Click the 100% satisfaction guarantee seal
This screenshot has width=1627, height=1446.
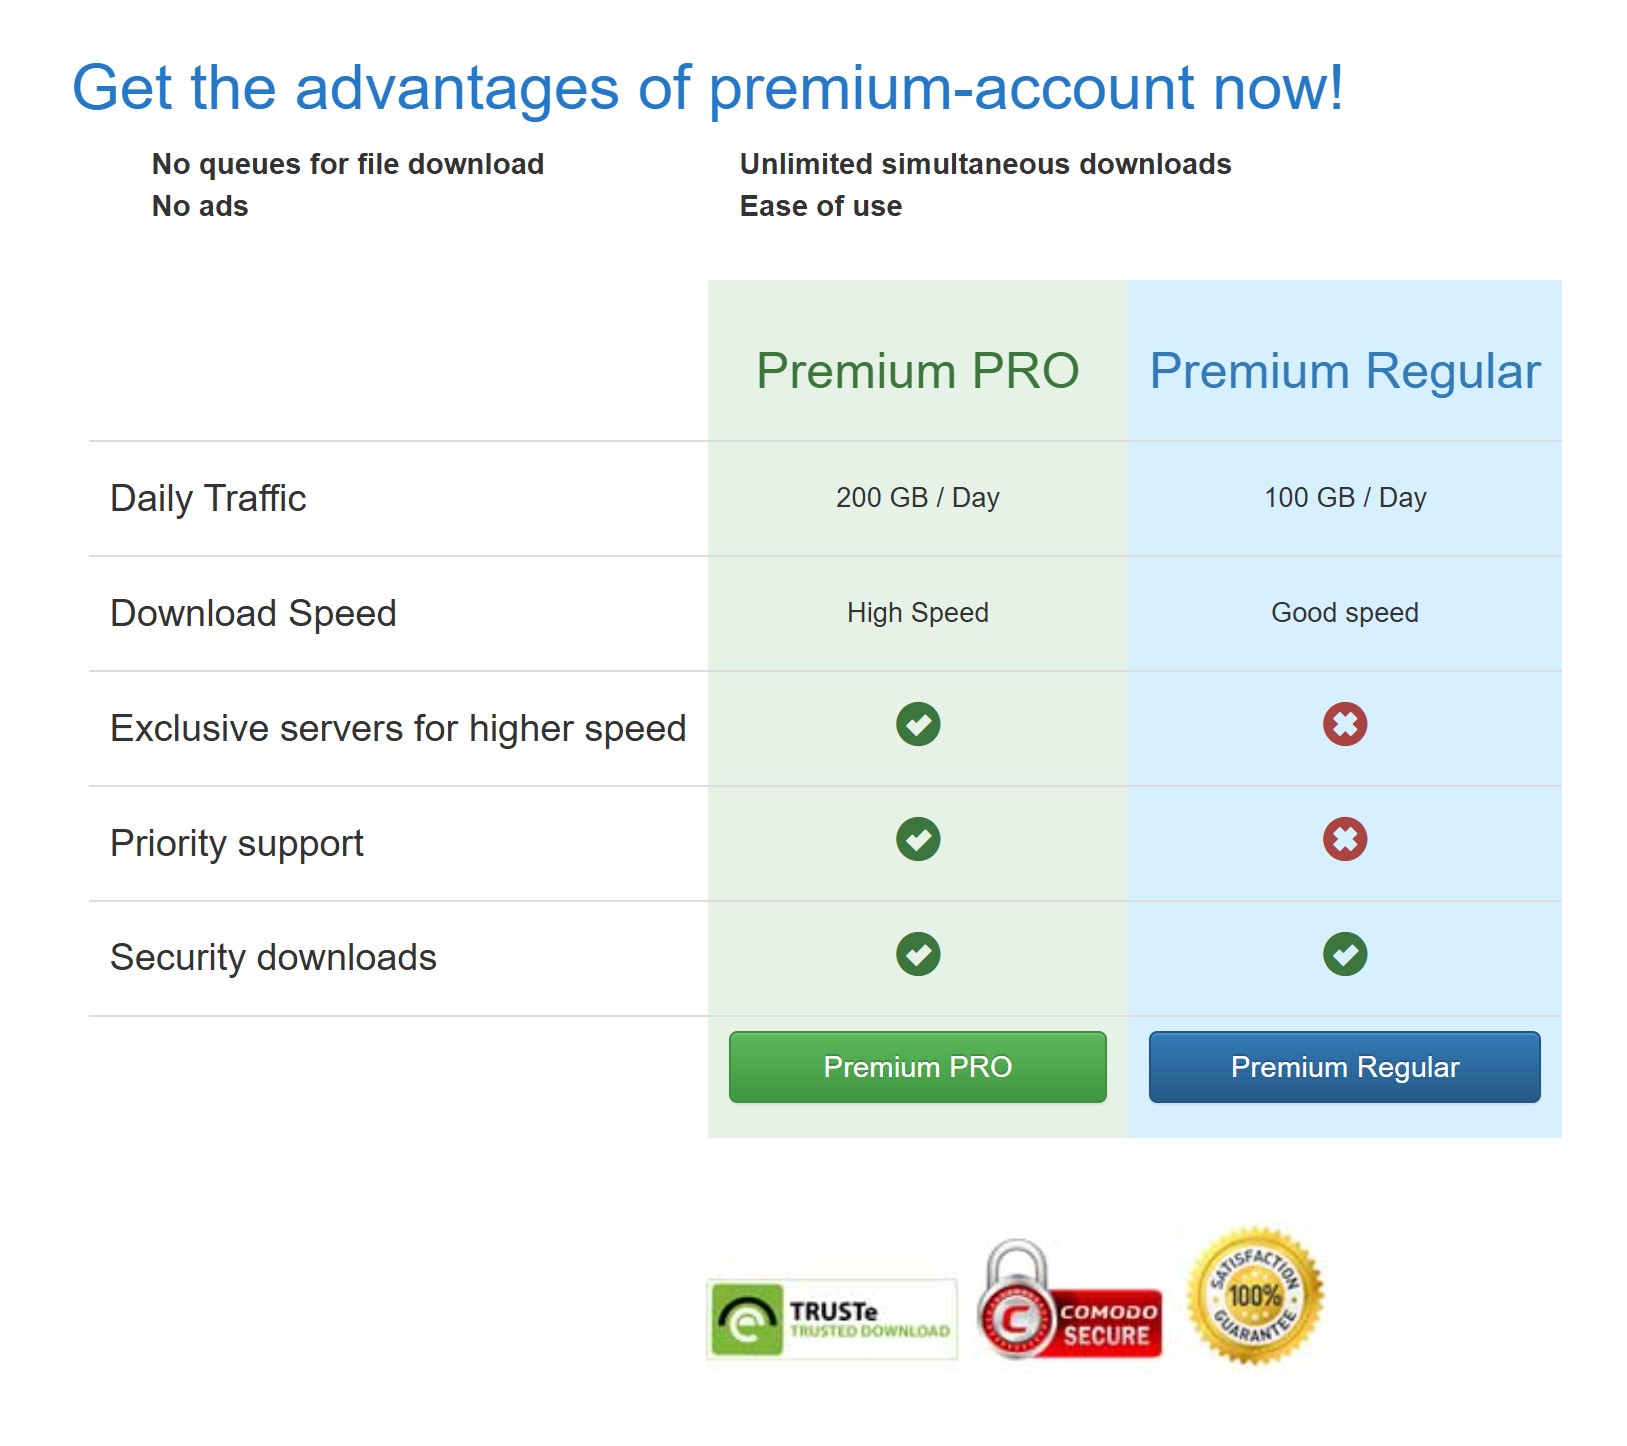tap(1255, 1296)
